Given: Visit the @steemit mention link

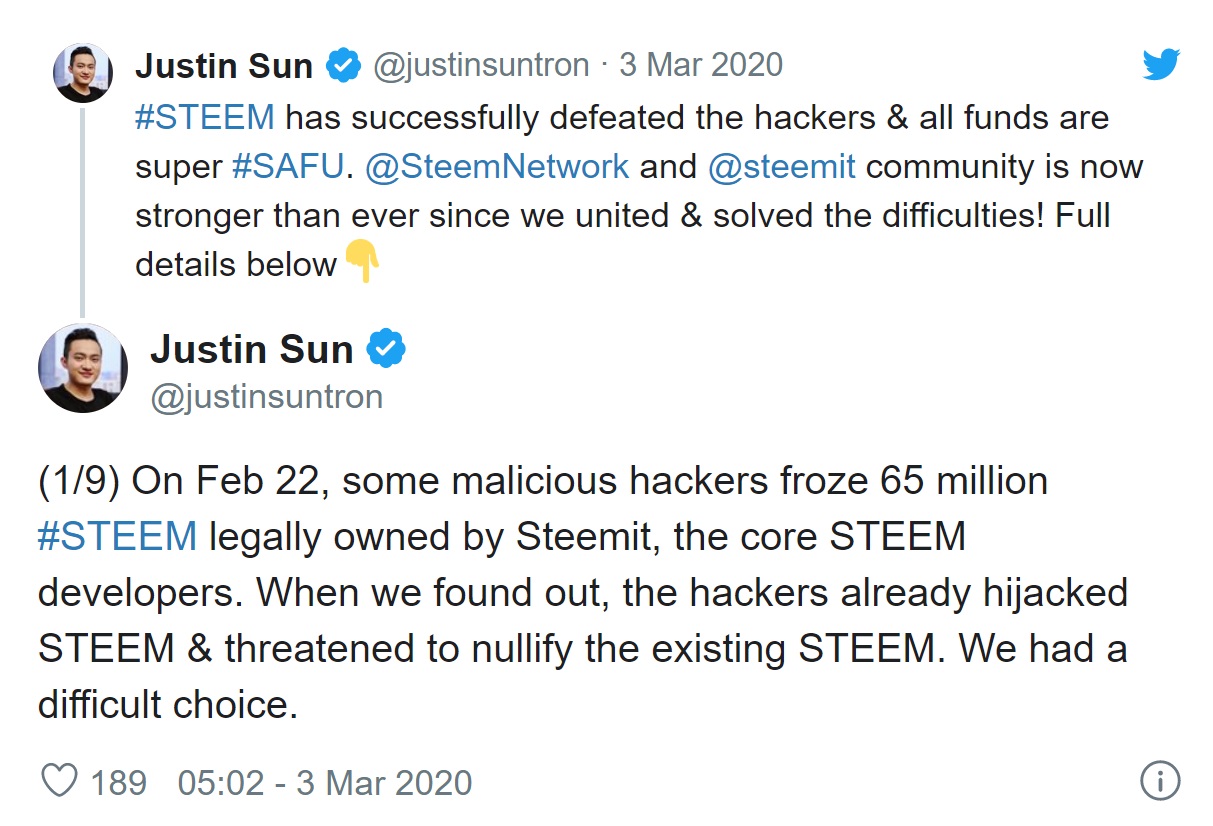Looking at the screenshot, I should point(781,166).
